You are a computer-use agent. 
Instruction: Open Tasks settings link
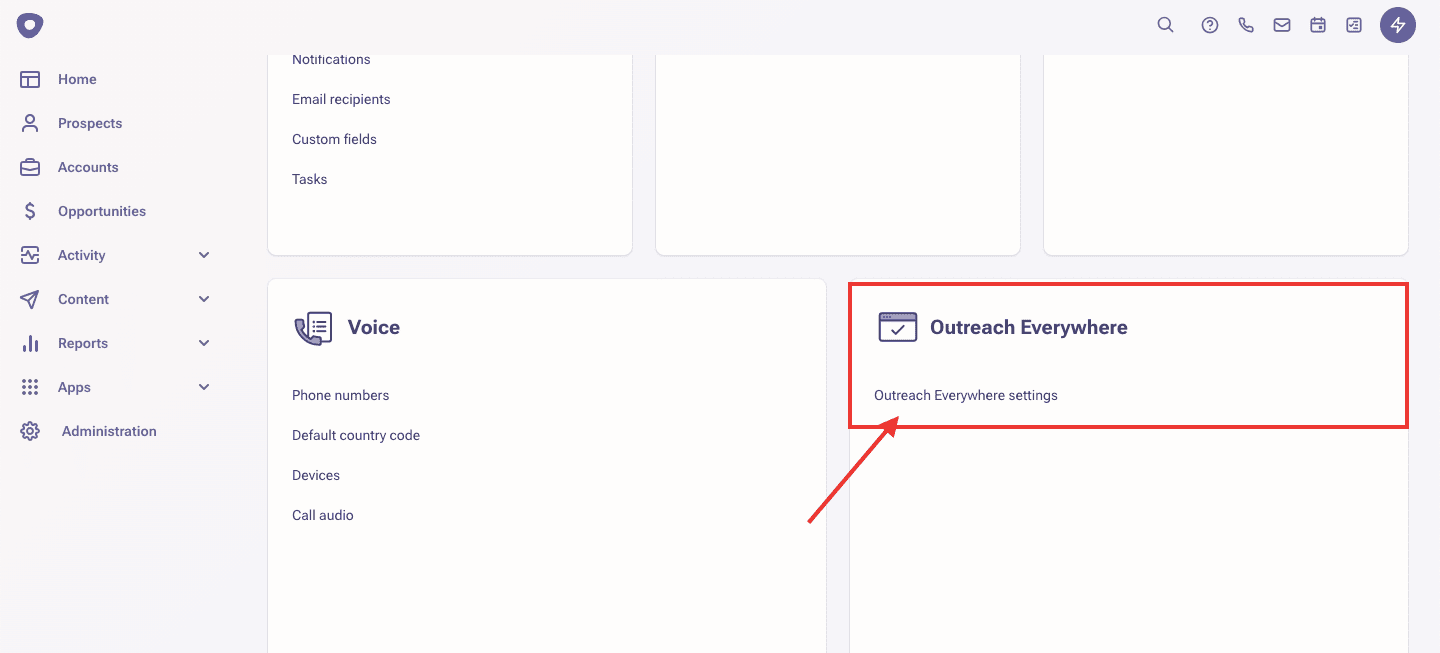pos(310,179)
